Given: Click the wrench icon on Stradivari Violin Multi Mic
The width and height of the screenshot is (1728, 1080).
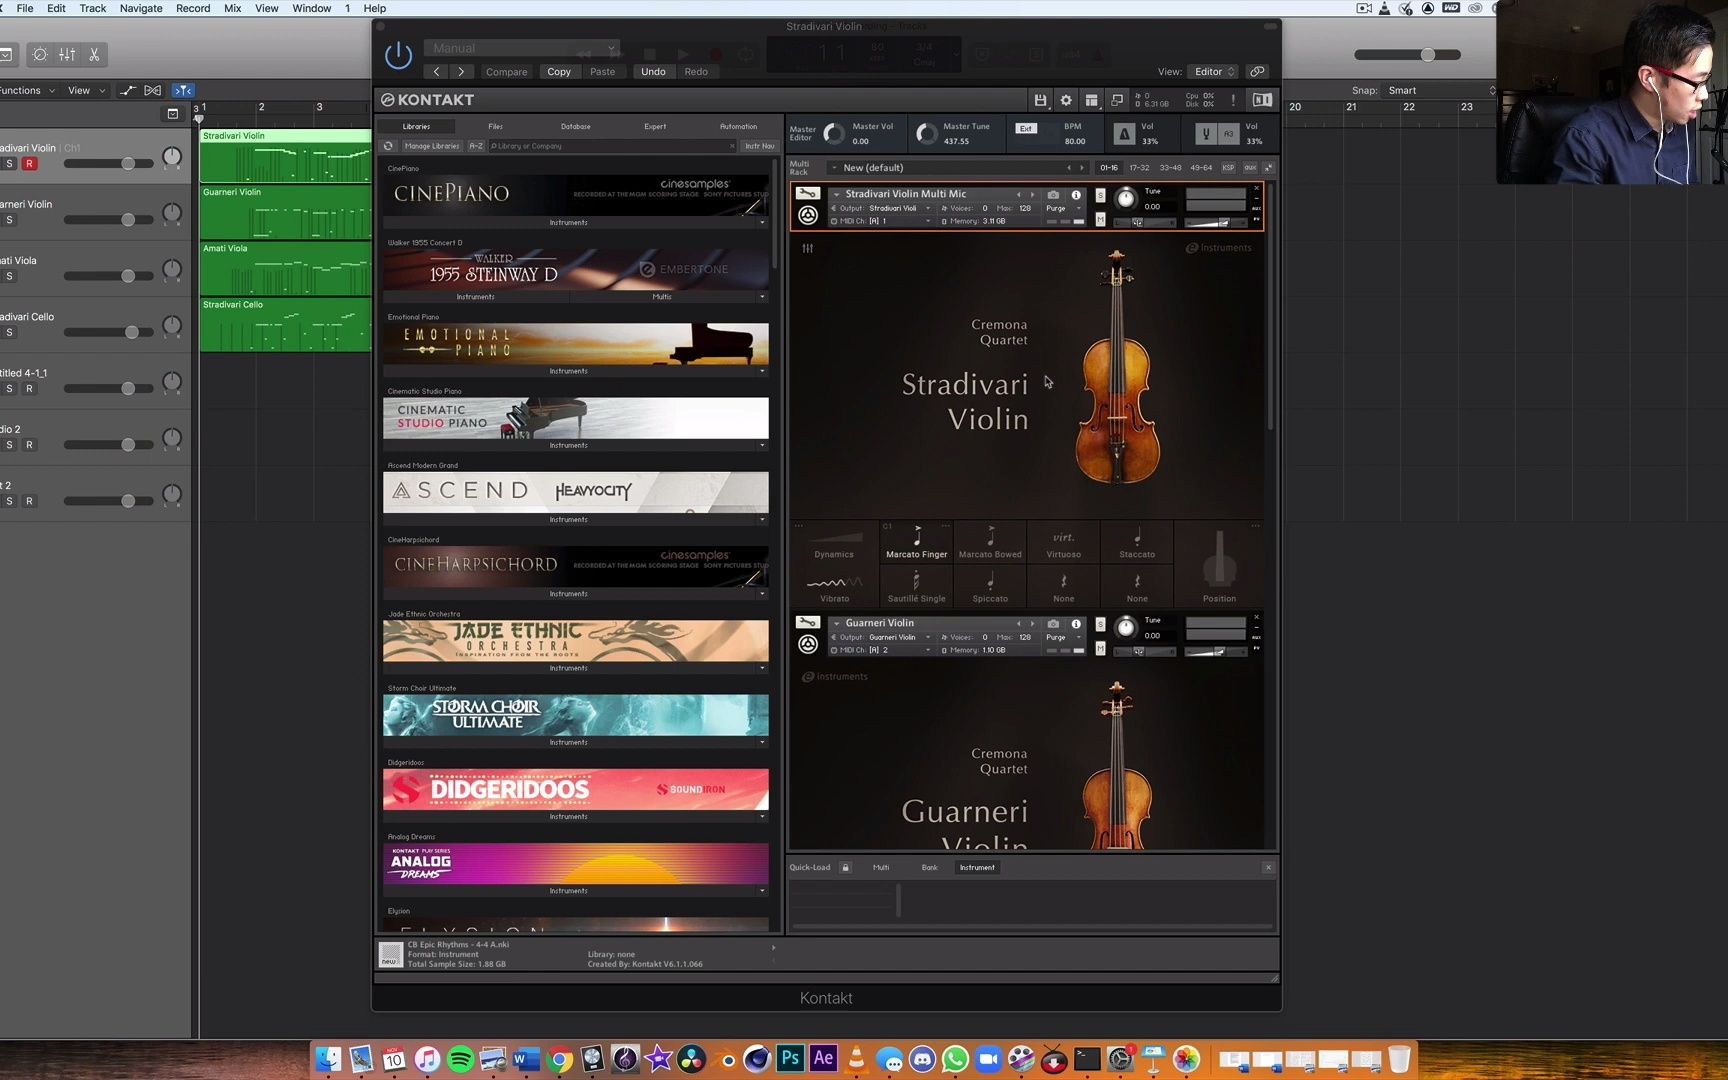Looking at the screenshot, I should (x=807, y=194).
